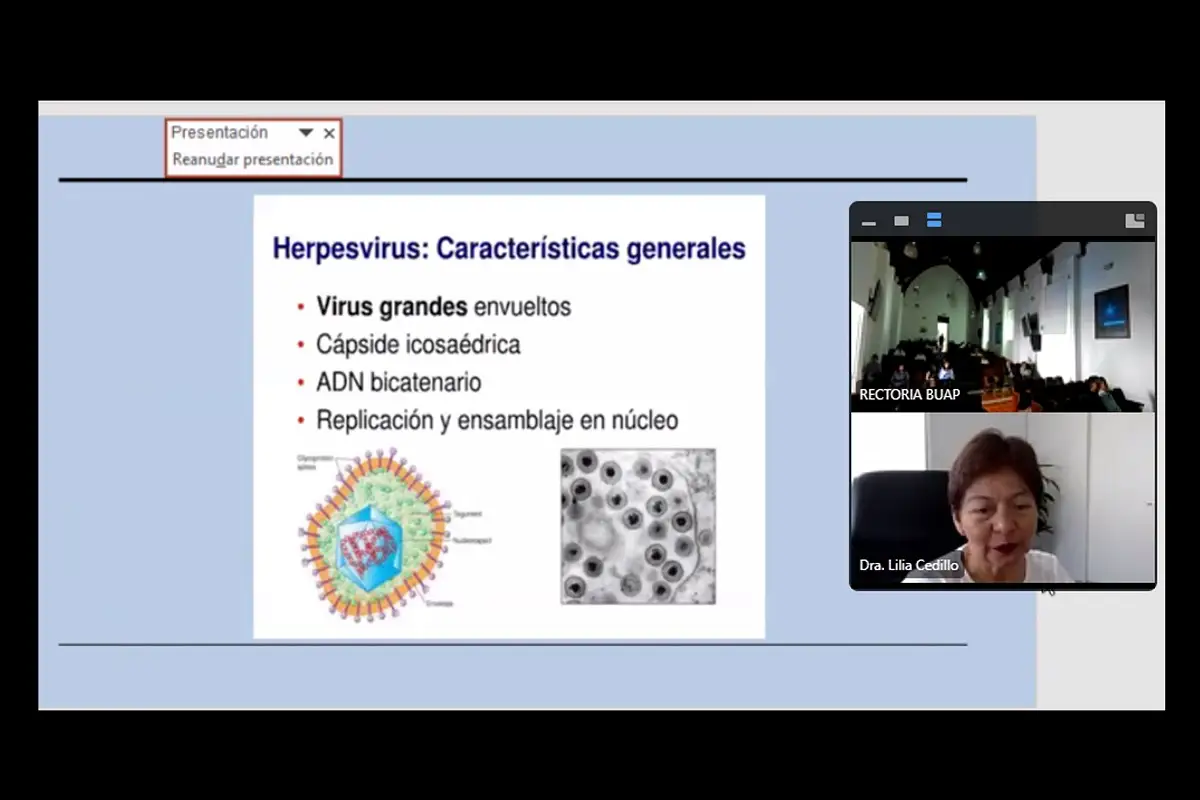Click the Dra. Lilia Cedillo video thumbnail
This screenshot has width=1200, height=800.
1002,495
